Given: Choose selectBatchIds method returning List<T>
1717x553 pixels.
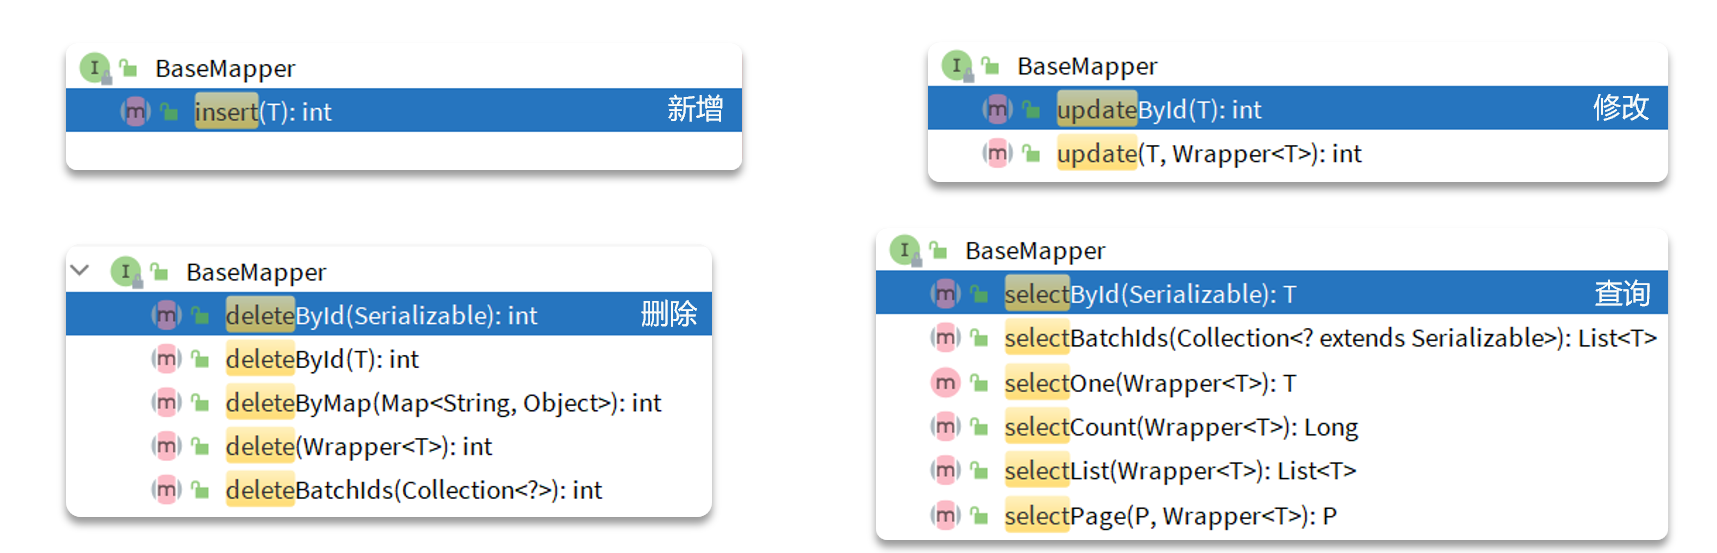Looking at the screenshot, I should (x=1329, y=338).
